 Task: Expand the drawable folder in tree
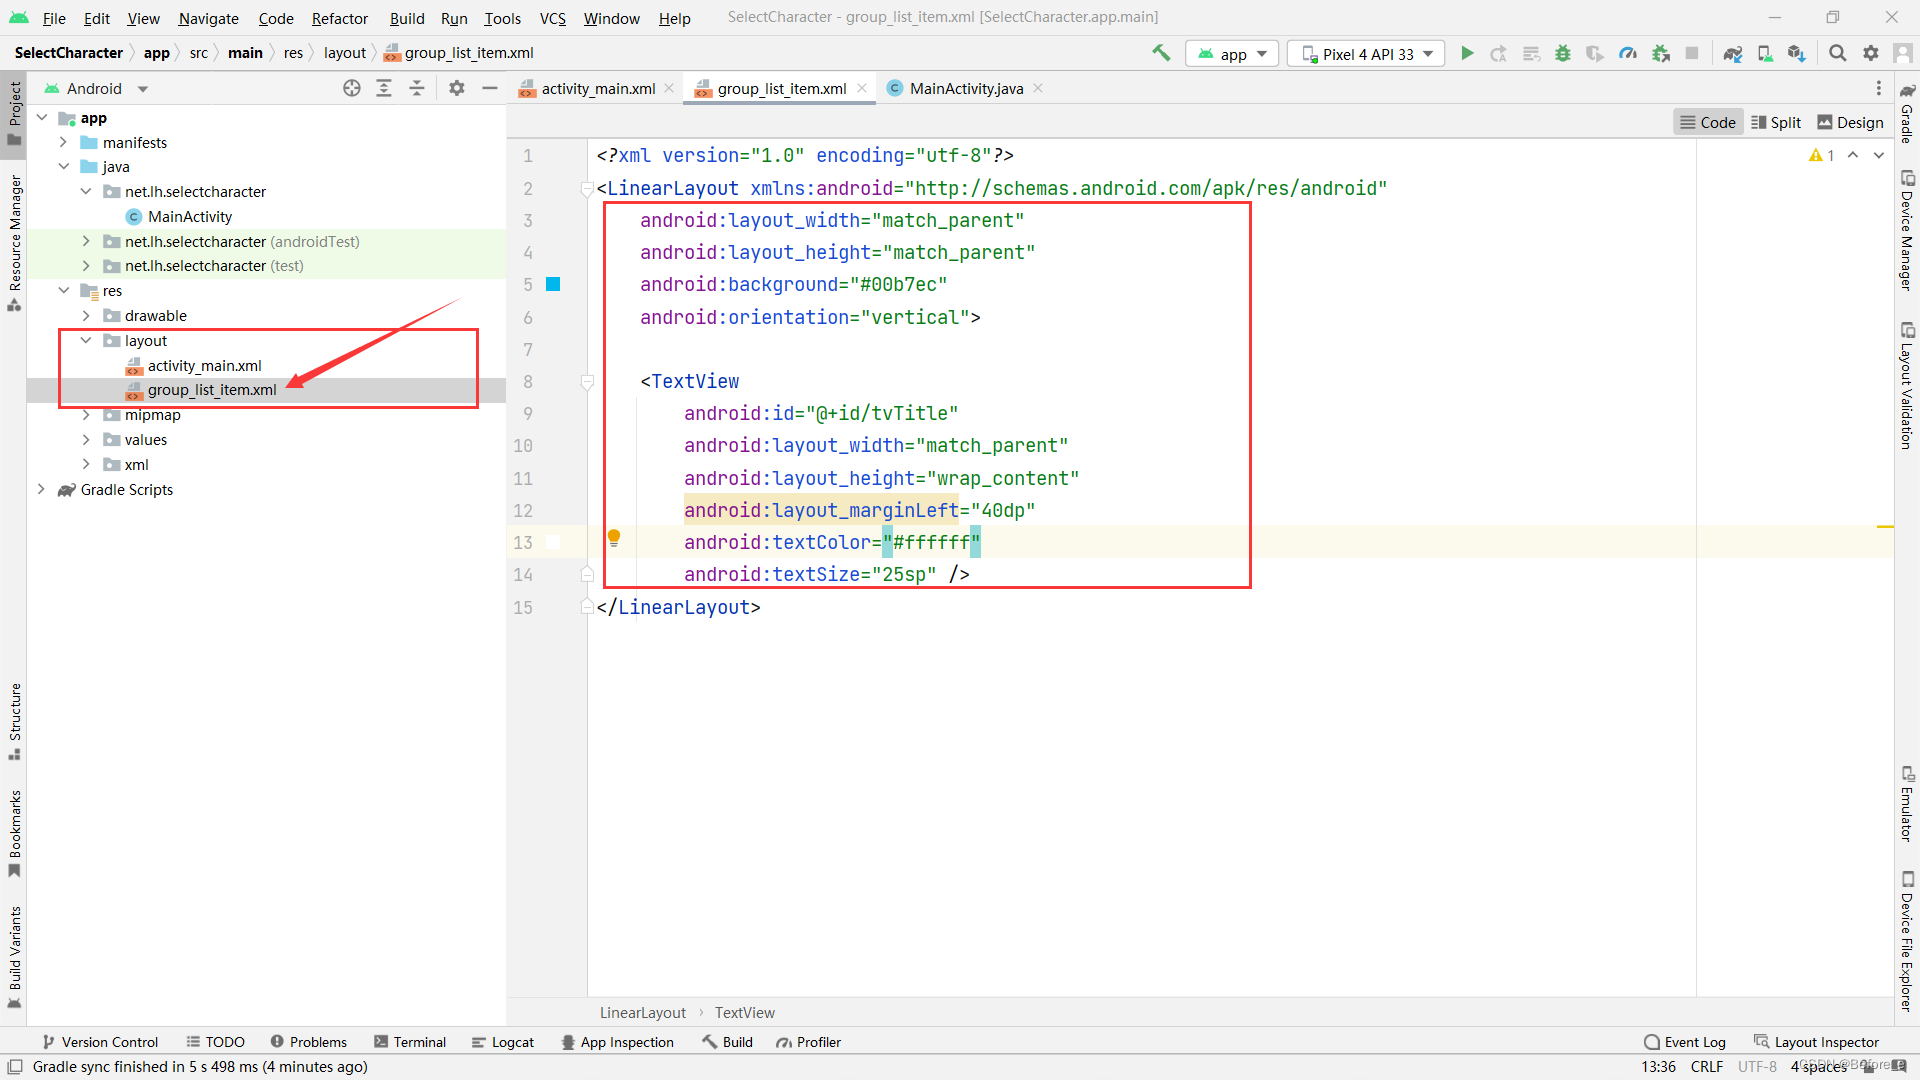coord(86,316)
